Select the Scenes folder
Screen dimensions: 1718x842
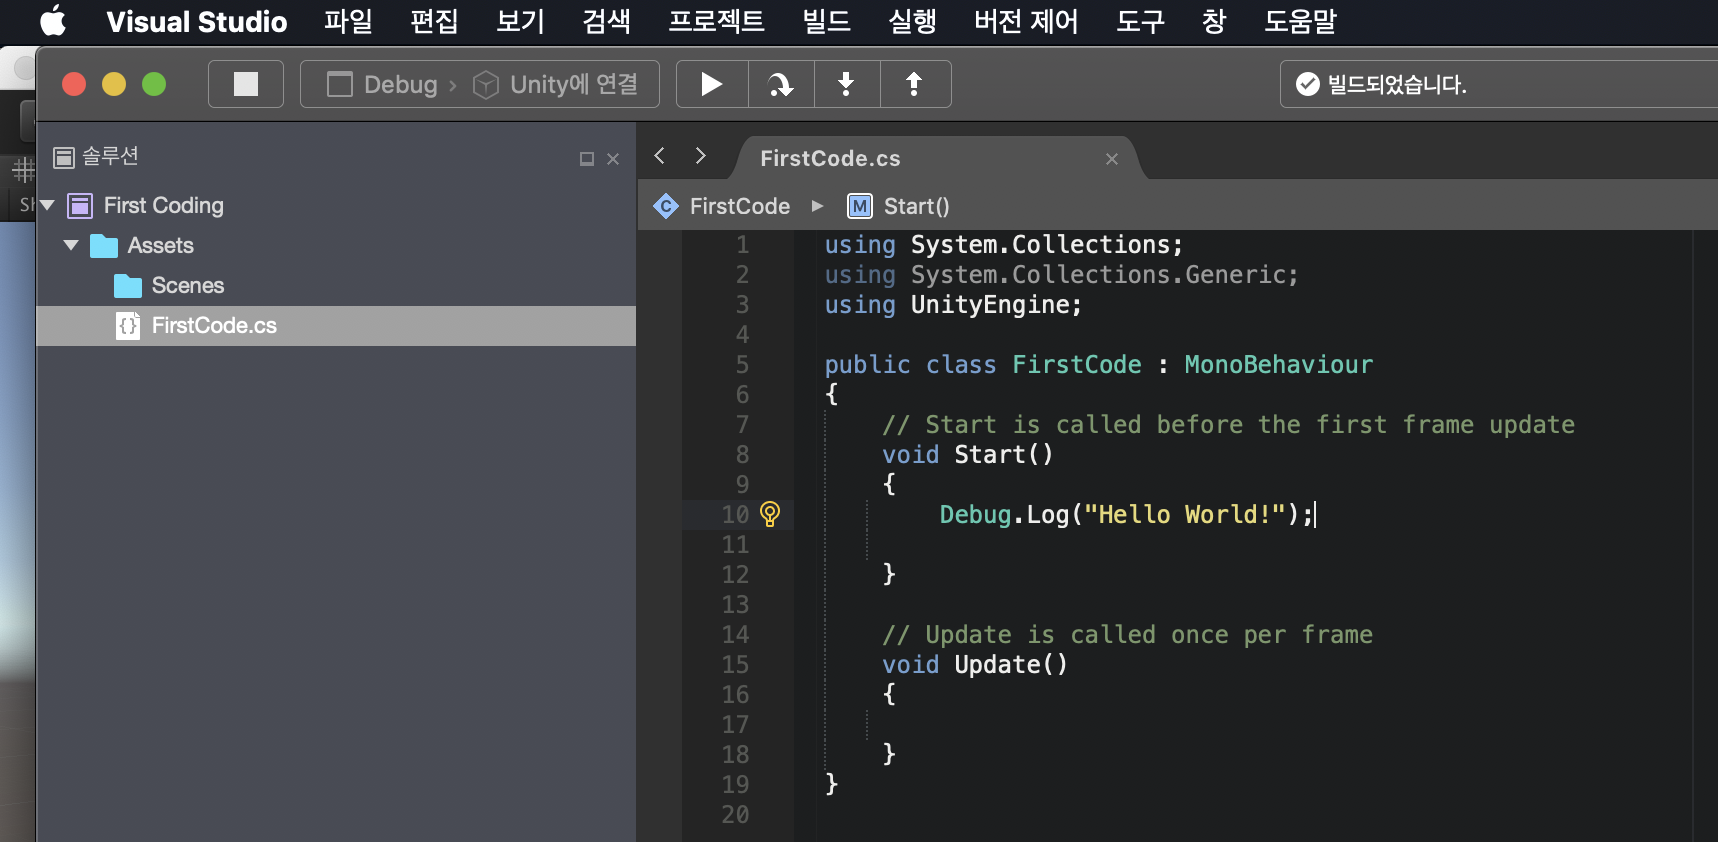point(187,285)
